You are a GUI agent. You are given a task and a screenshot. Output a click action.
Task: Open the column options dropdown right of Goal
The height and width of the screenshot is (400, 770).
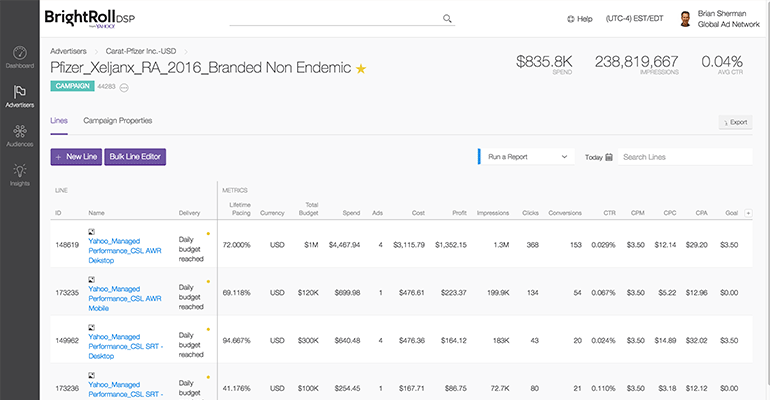pyautogui.click(x=749, y=213)
